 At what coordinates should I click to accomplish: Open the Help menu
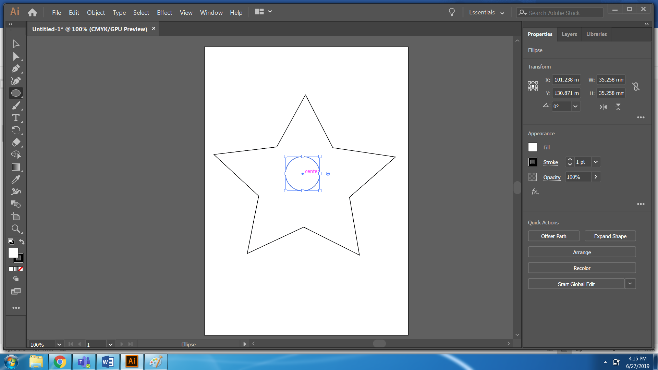(x=236, y=13)
